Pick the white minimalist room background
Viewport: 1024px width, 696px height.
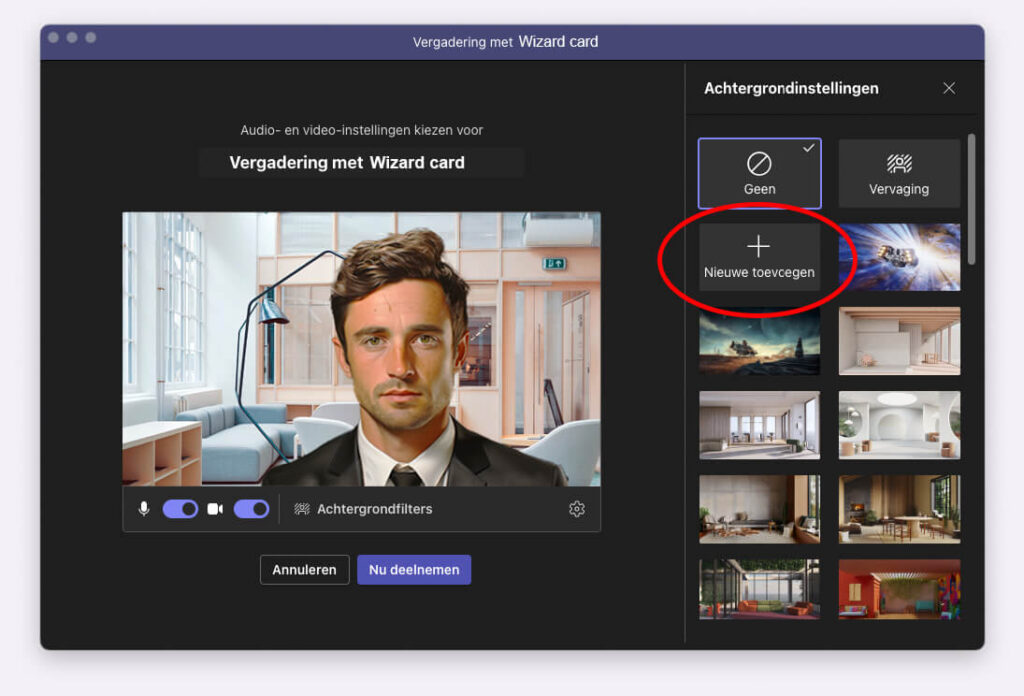[x=899, y=341]
